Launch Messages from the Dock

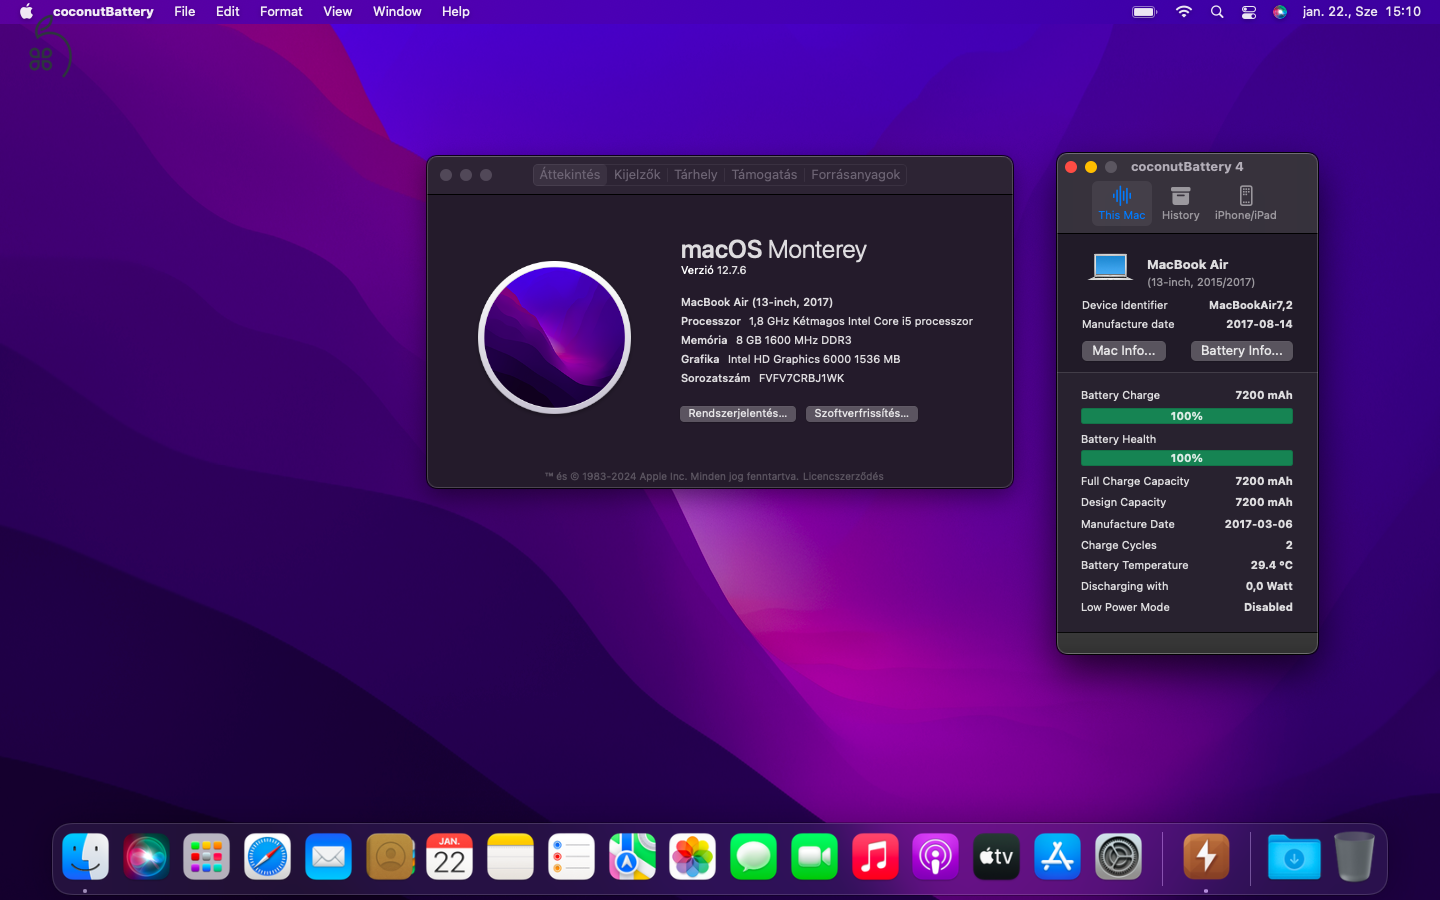(754, 857)
